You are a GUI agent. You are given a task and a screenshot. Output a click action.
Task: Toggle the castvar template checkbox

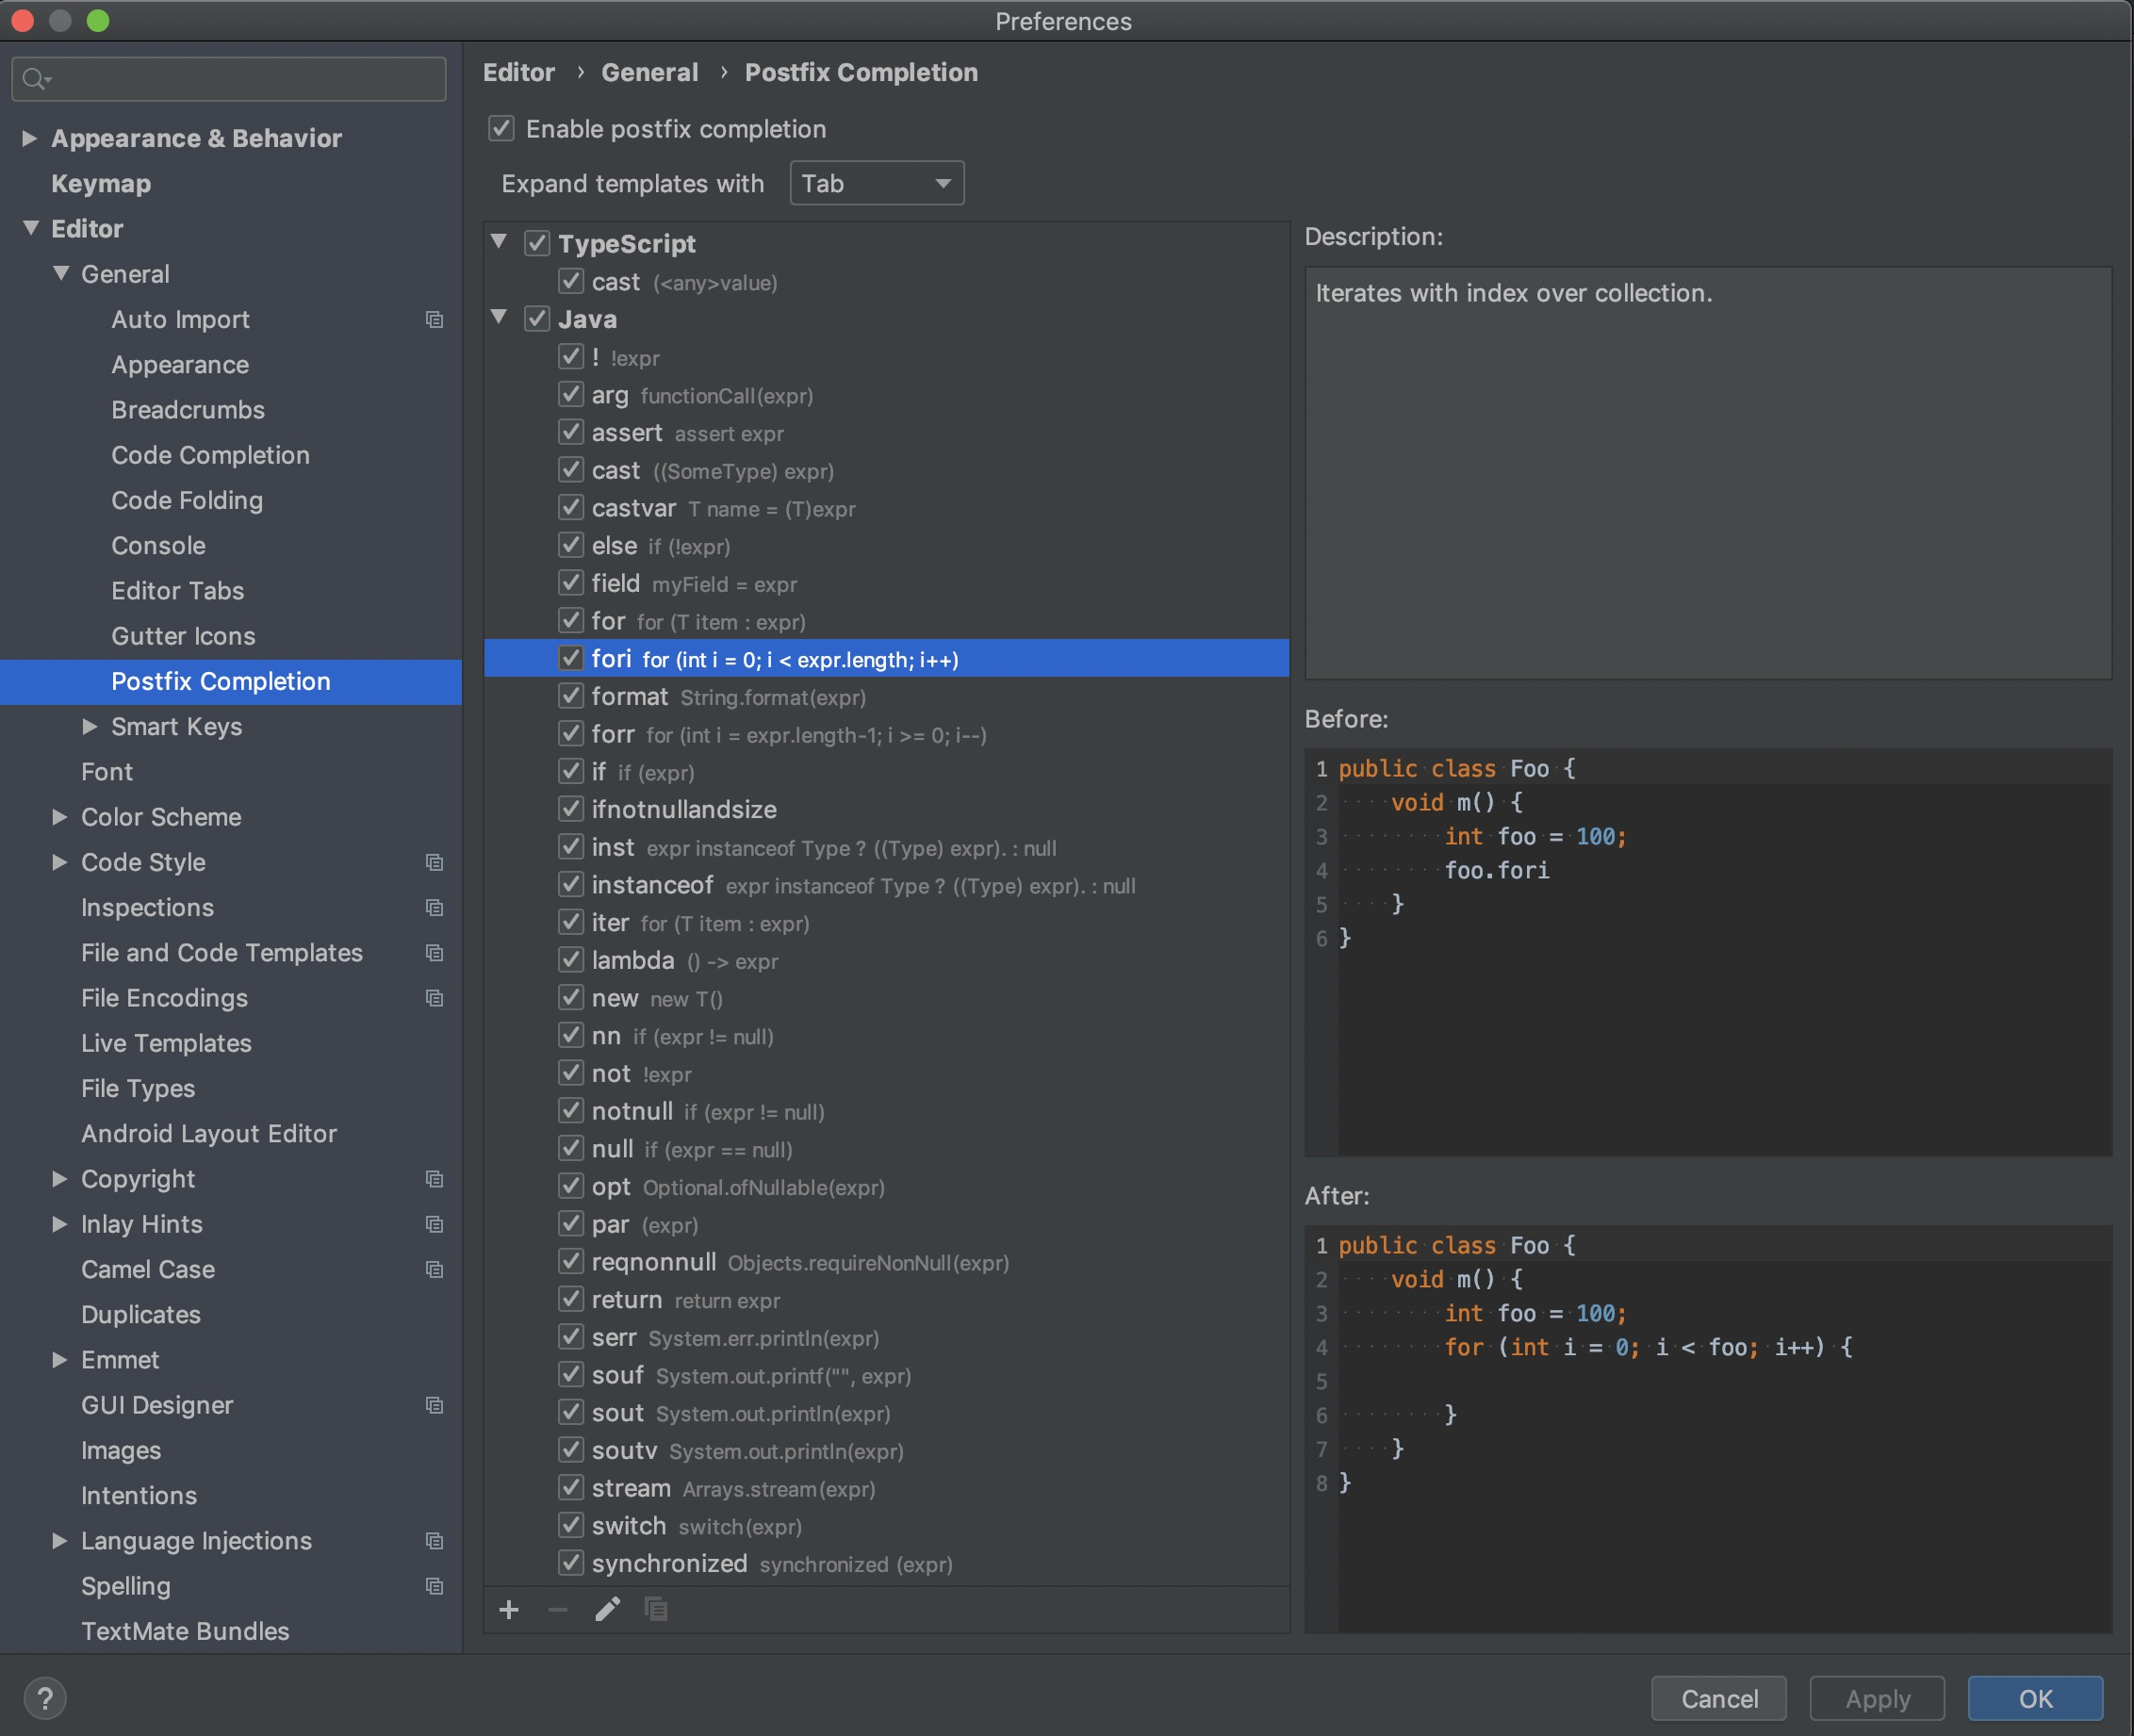[x=571, y=507]
